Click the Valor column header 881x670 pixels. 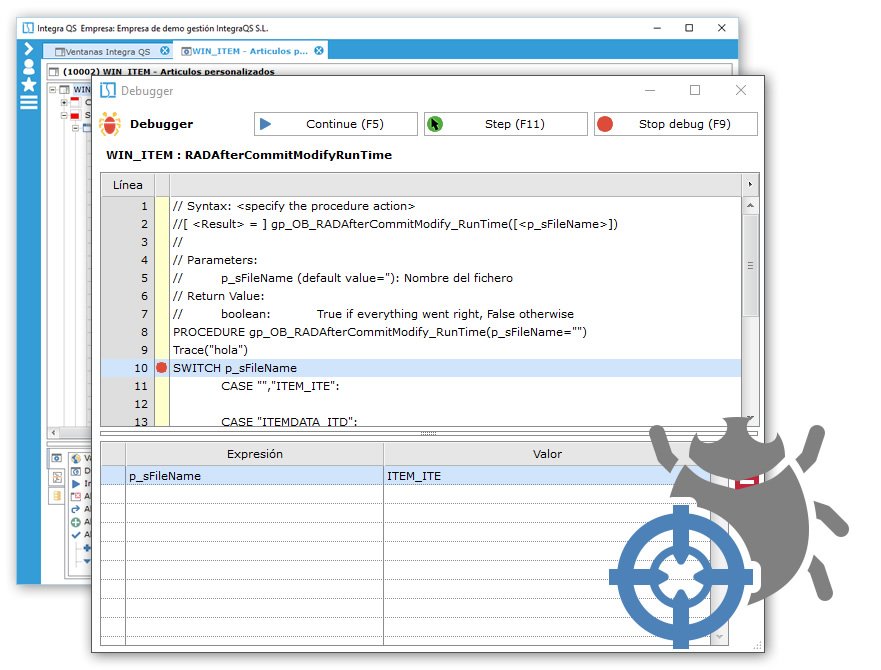(x=547, y=454)
